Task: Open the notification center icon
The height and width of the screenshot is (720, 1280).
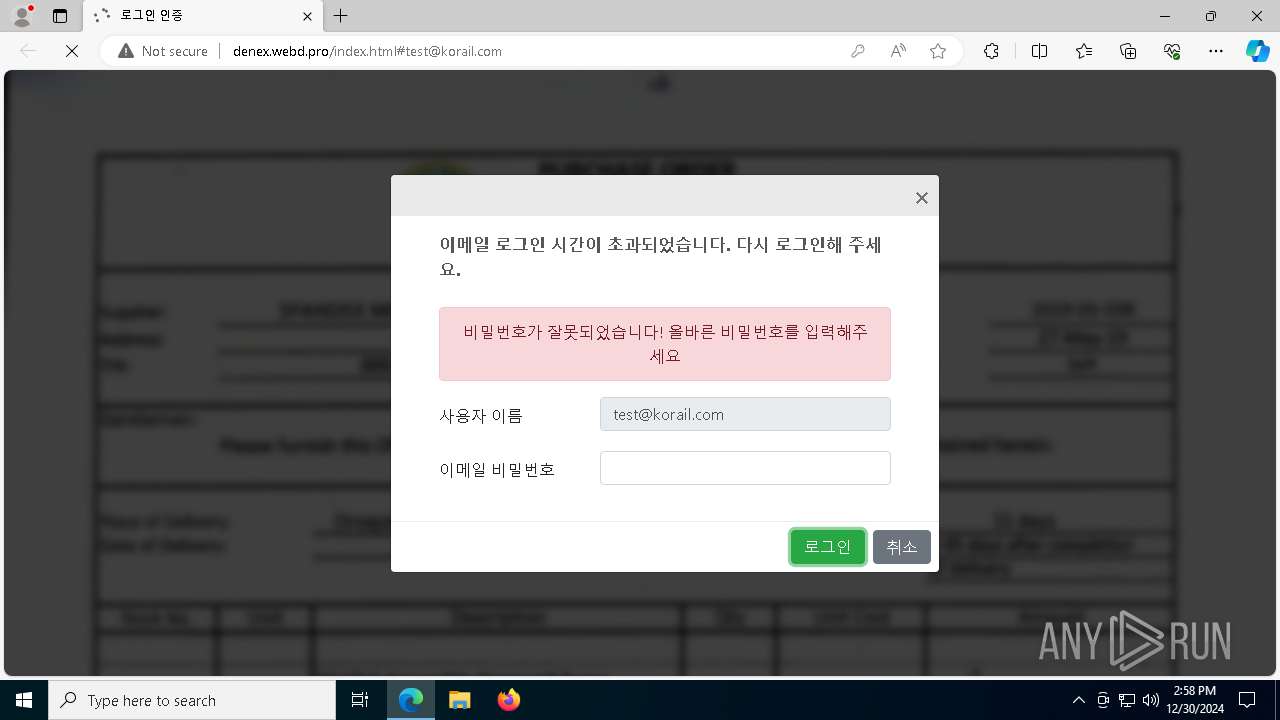Action: click(x=1247, y=700)
